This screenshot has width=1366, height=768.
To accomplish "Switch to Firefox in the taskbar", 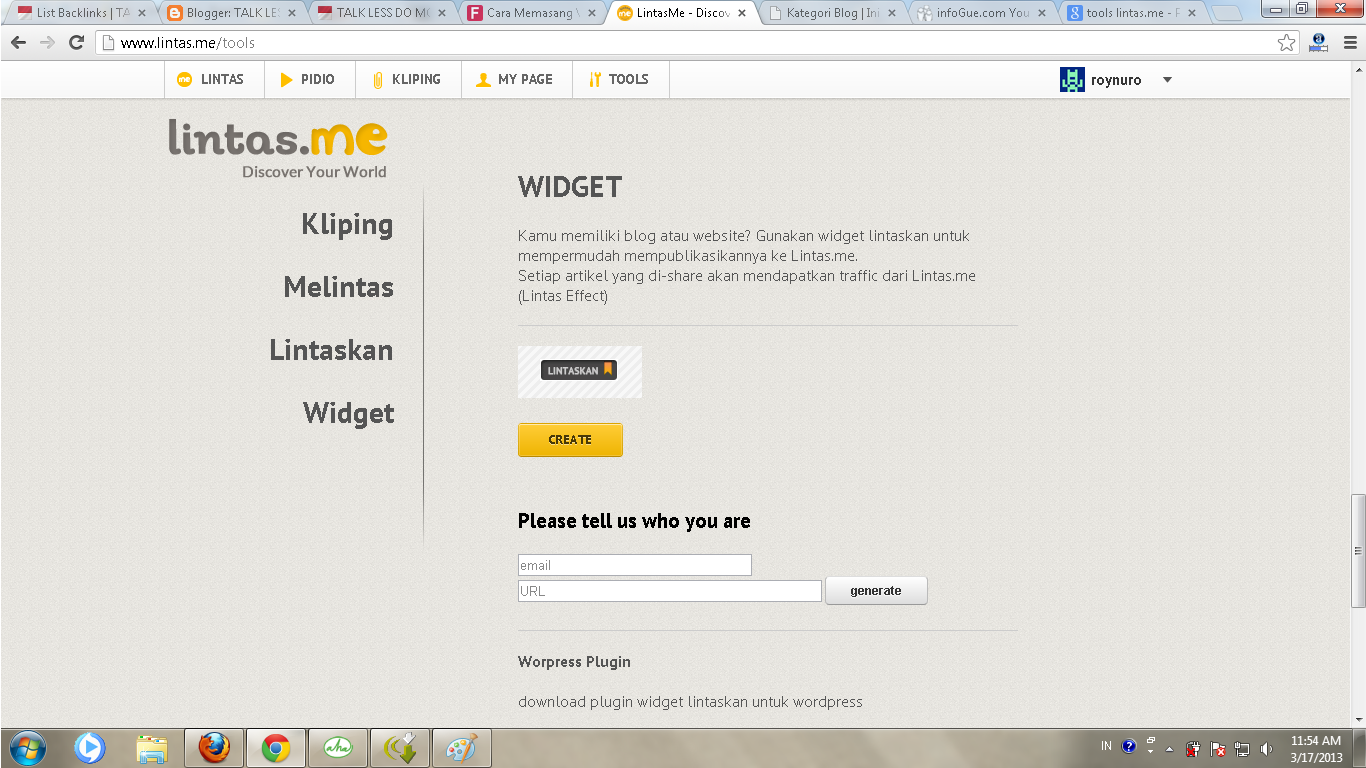I will (214, 748).
